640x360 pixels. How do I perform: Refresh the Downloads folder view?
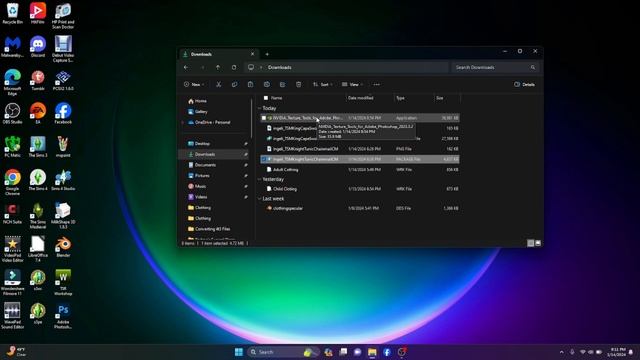tap(234, 67)
